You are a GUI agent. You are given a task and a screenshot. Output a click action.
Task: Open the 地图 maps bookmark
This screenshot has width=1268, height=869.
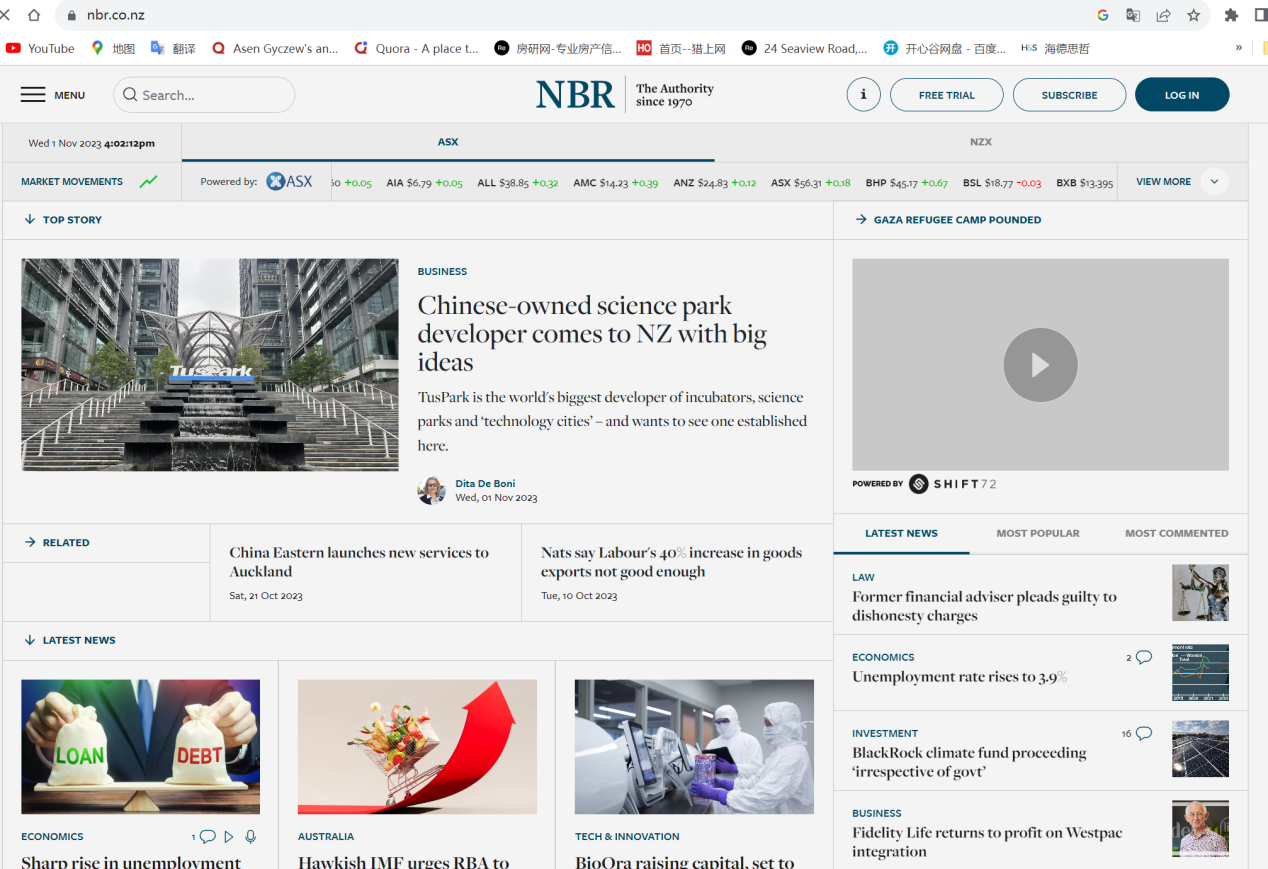(x=113, y=48)
